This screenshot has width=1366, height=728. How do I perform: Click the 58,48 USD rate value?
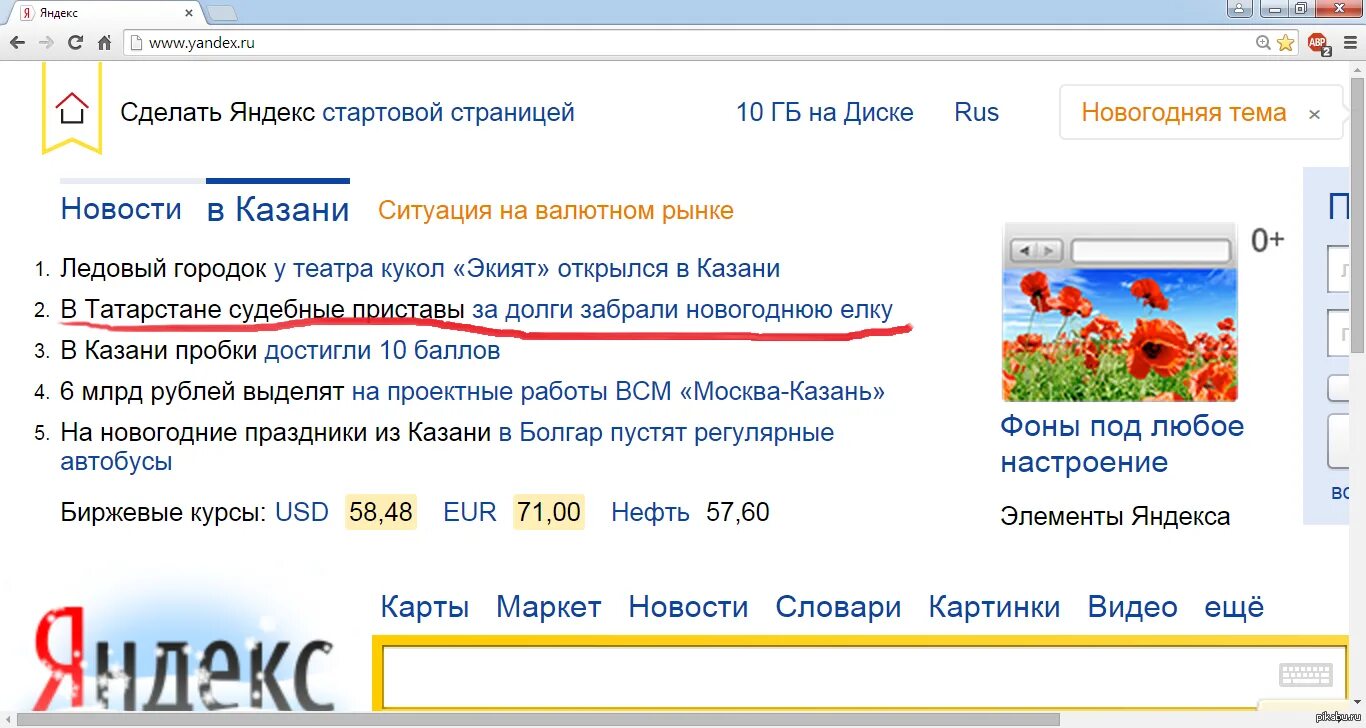click(x=381, y=513)
